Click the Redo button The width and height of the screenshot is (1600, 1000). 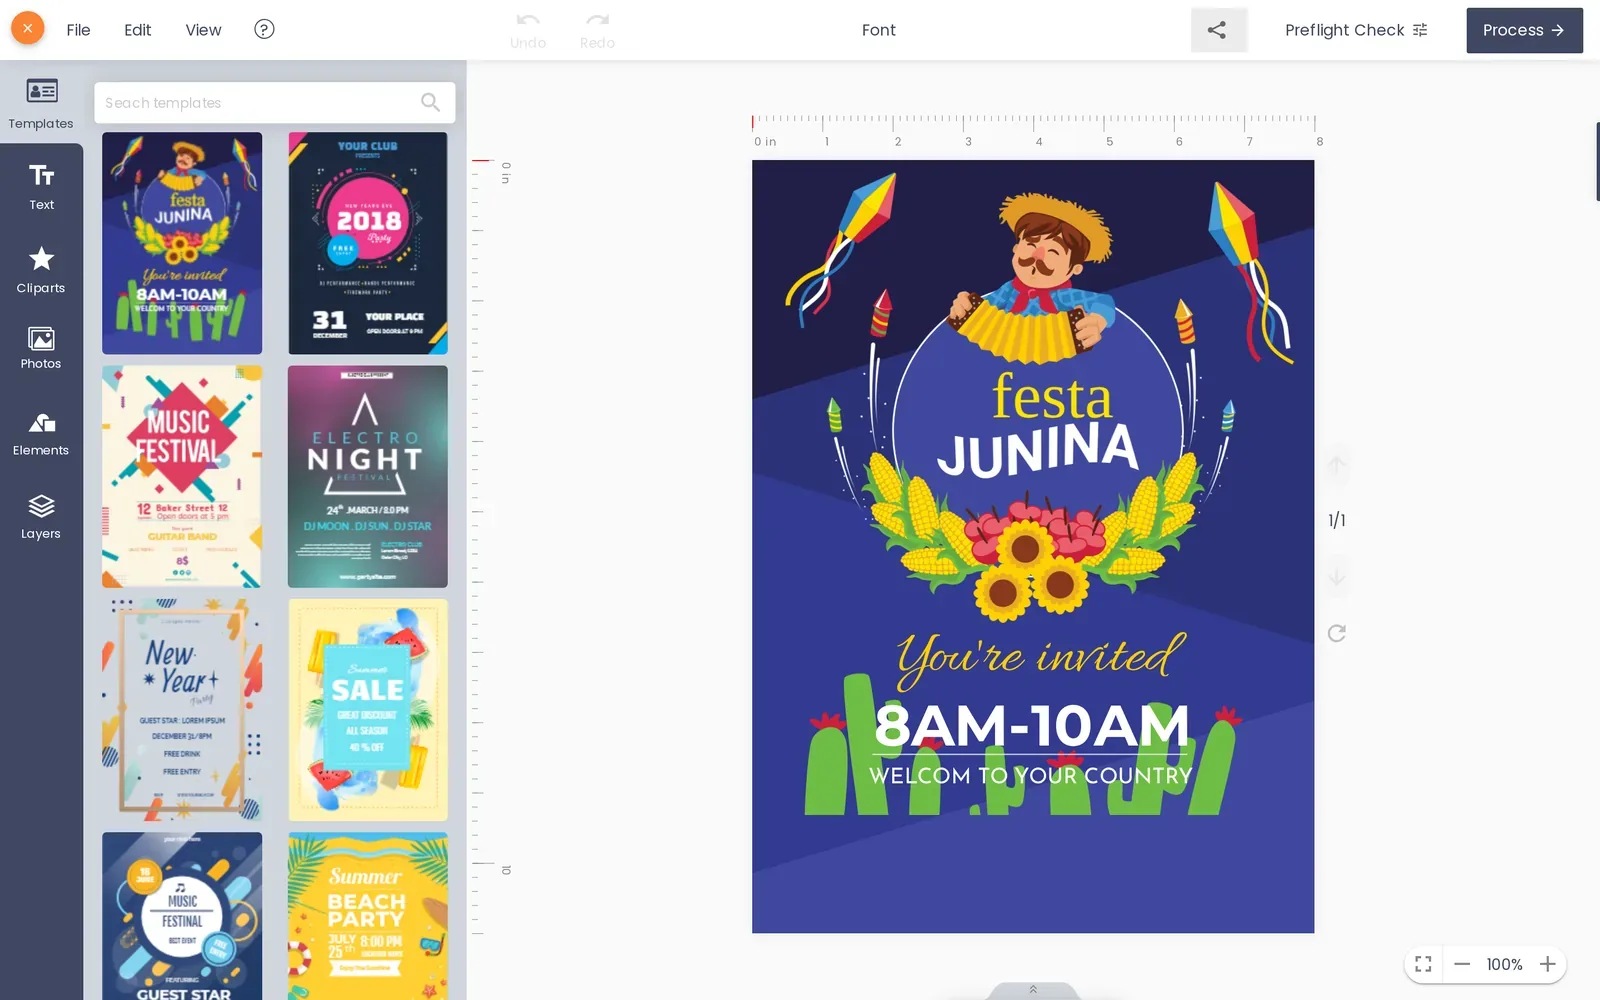[597, 30]
